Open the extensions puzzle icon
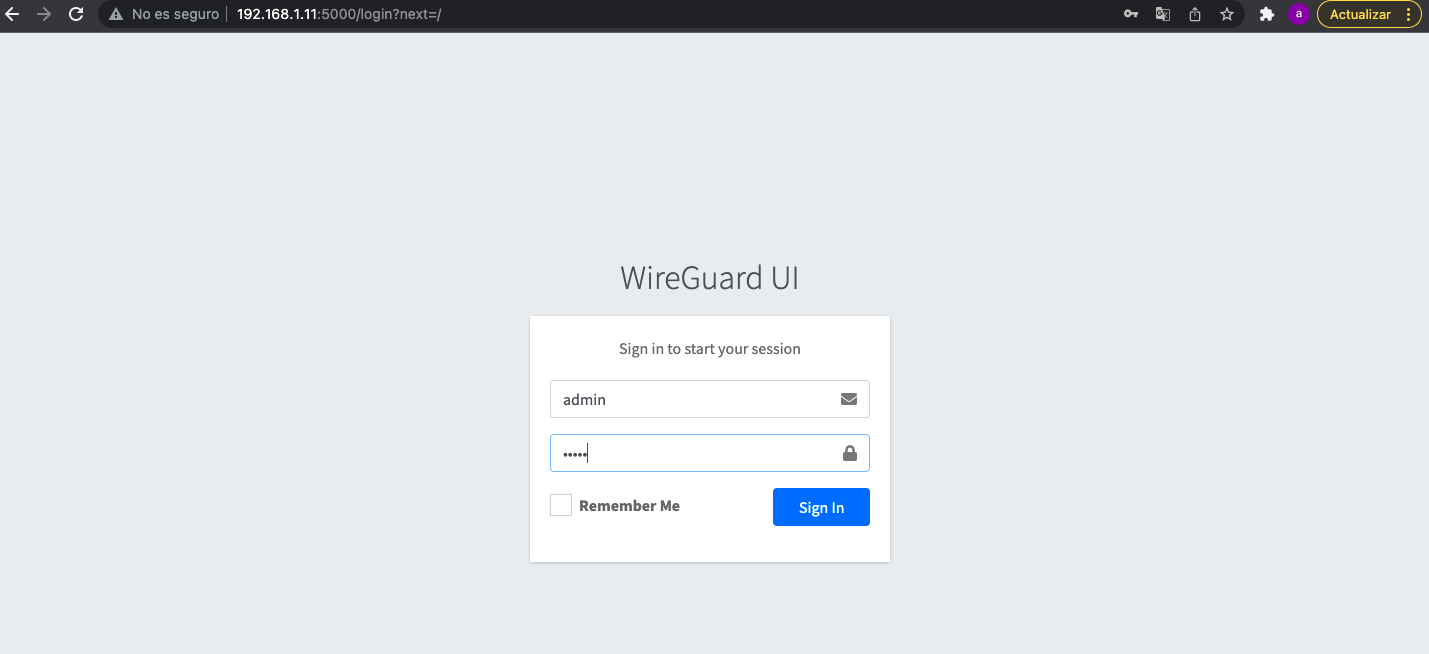This screenshot has width=1429, height=654. pos(1266,14)
